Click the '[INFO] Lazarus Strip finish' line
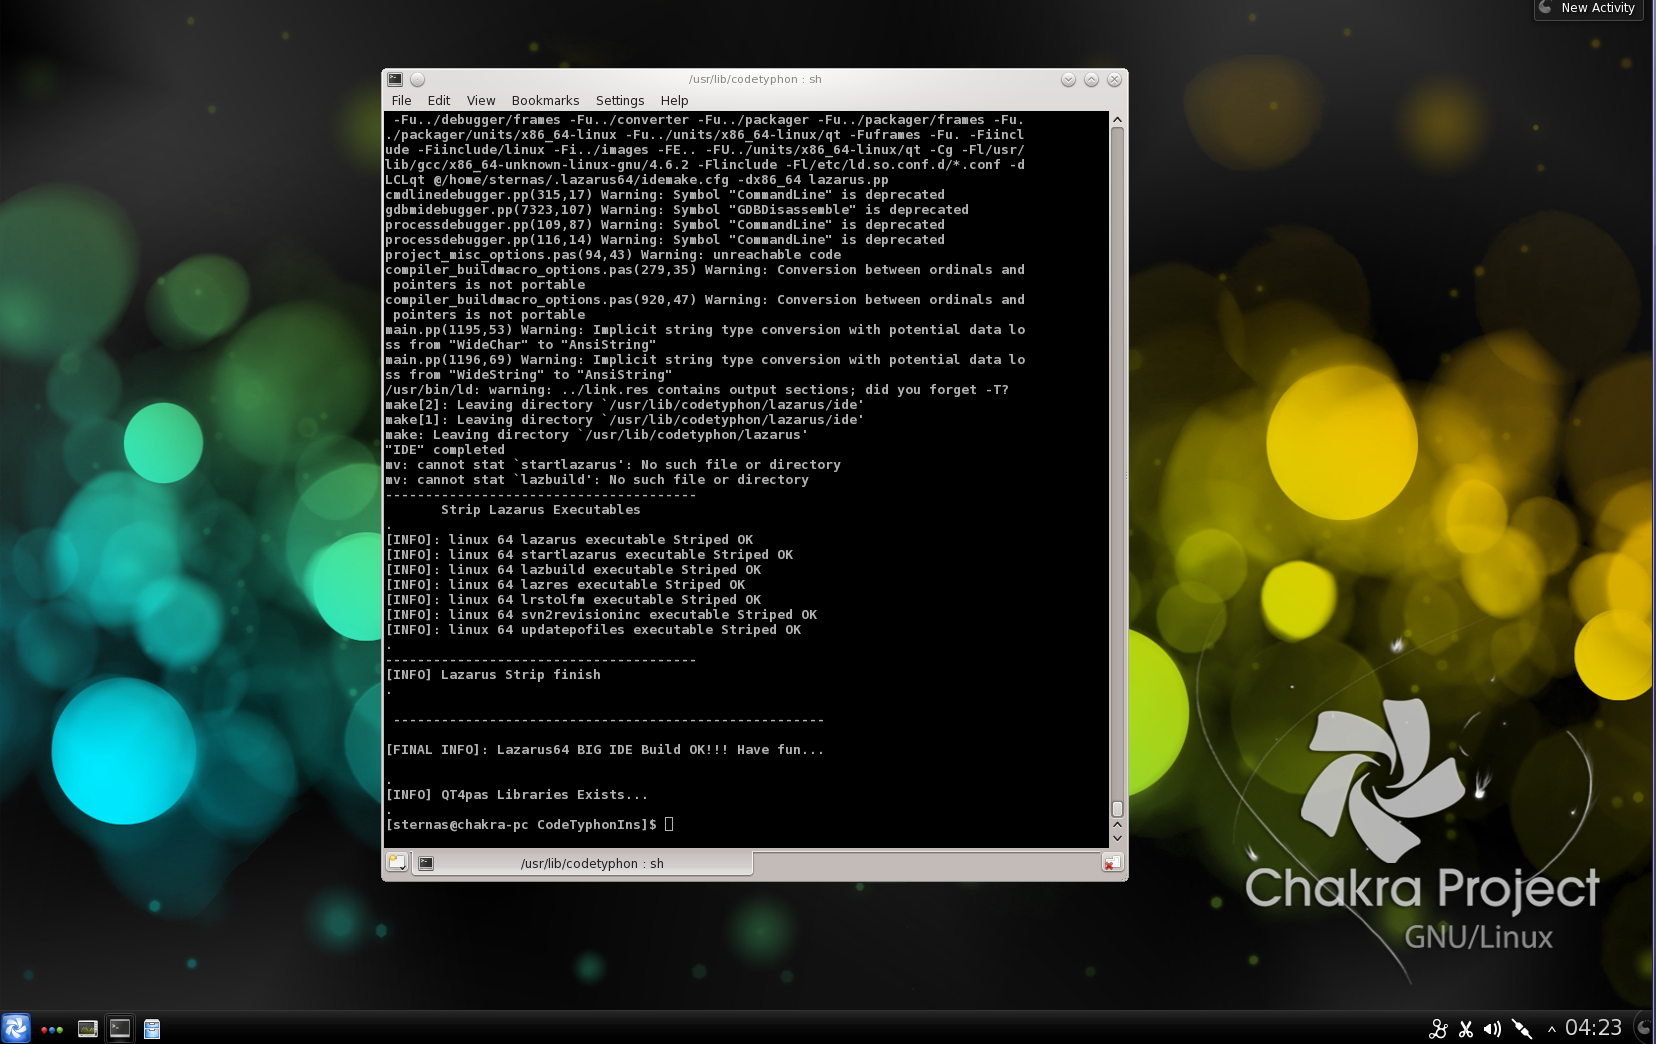This screenshot has width=1656, height=1044. pos(493,674)
